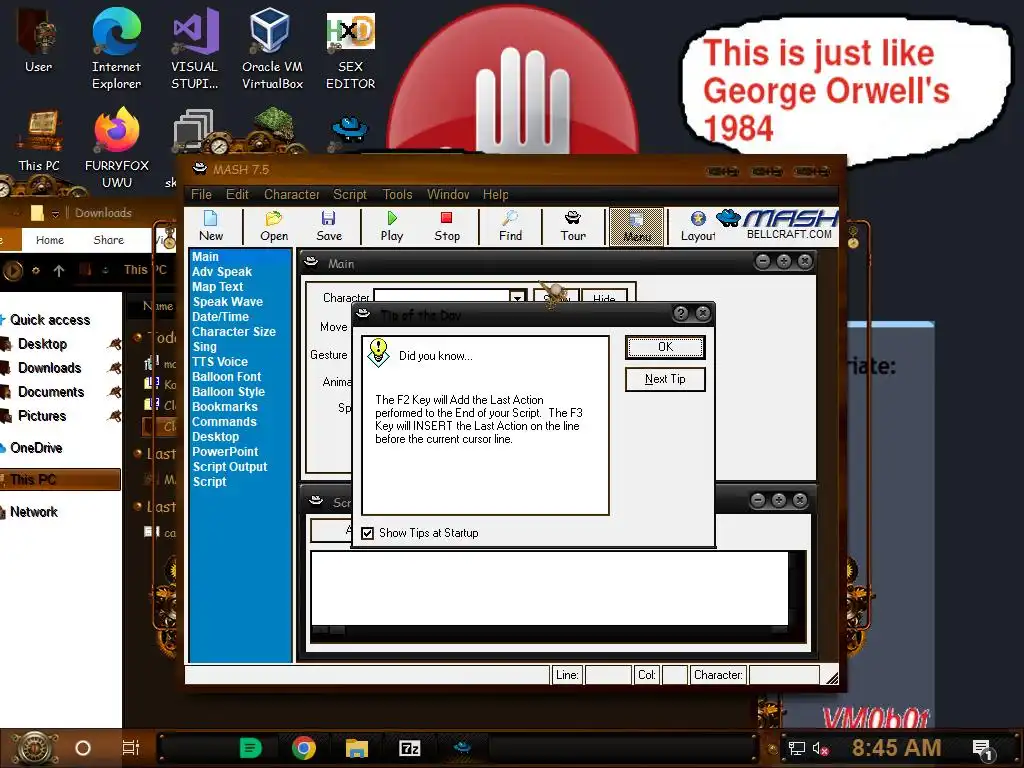The image size is (1024, 768).
Task: Open TTS Voice in the side menu
Action: pos(219,362)
